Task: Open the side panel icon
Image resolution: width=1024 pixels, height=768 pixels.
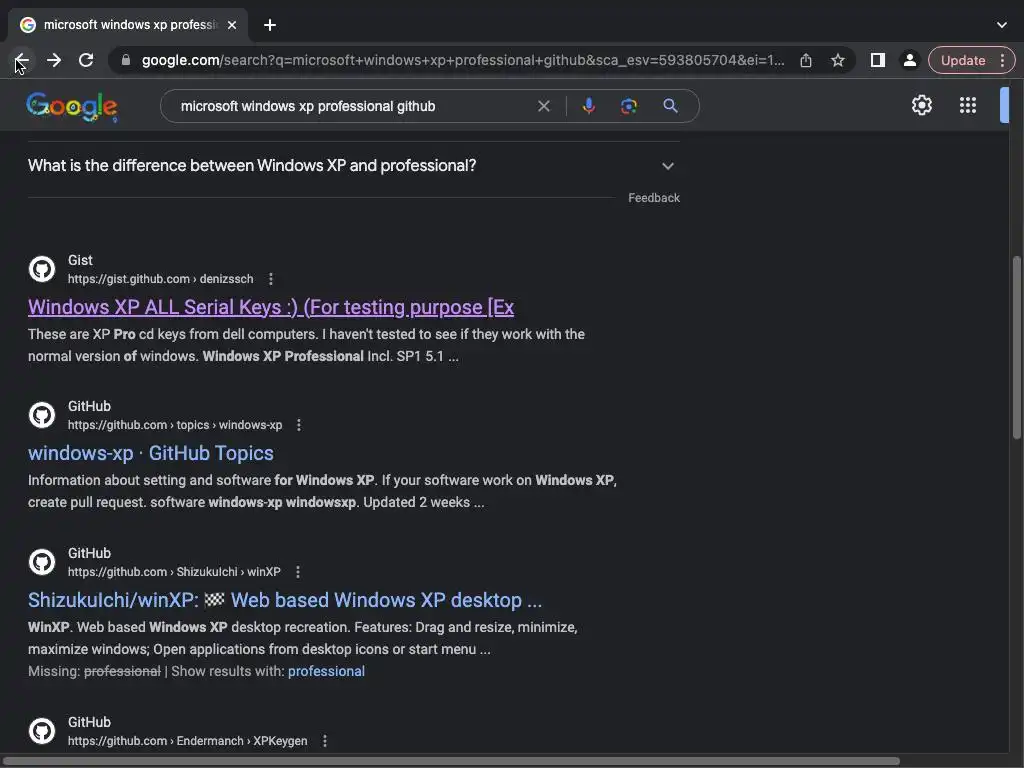Action: pos(878,60)
